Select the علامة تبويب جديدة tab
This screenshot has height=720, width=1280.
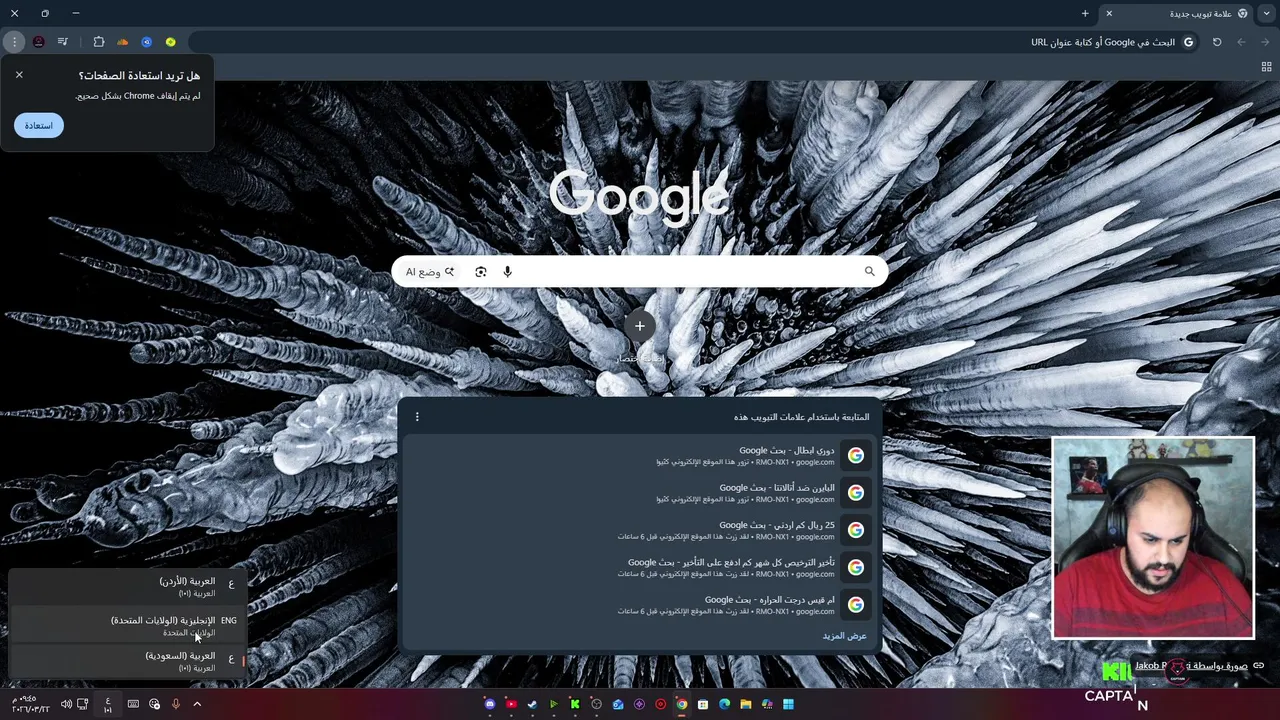[x=1176, y=13]
